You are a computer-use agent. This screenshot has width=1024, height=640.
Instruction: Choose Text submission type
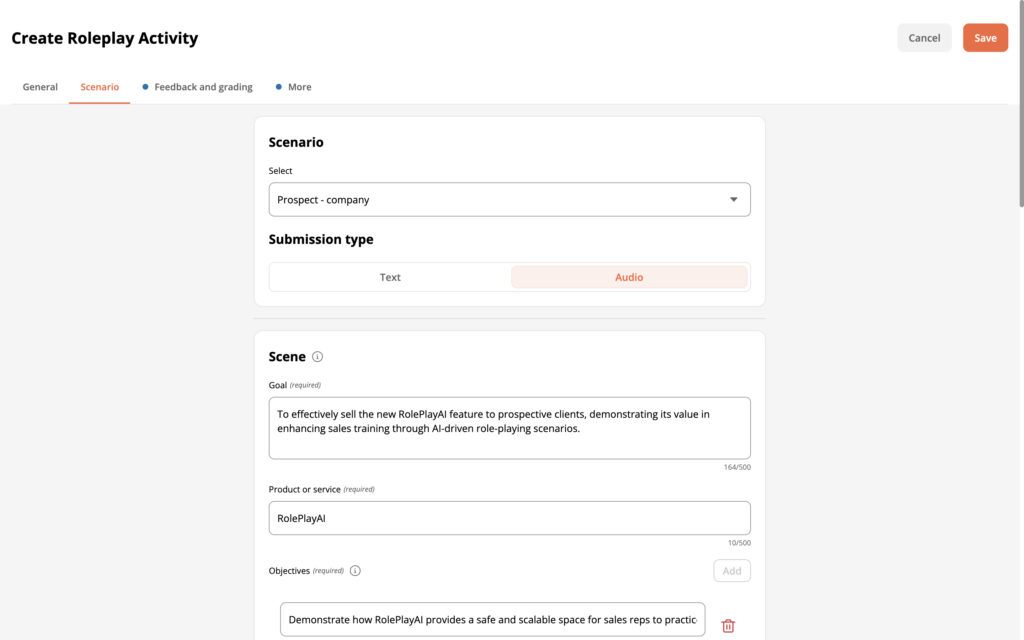[x=390, y=277]
